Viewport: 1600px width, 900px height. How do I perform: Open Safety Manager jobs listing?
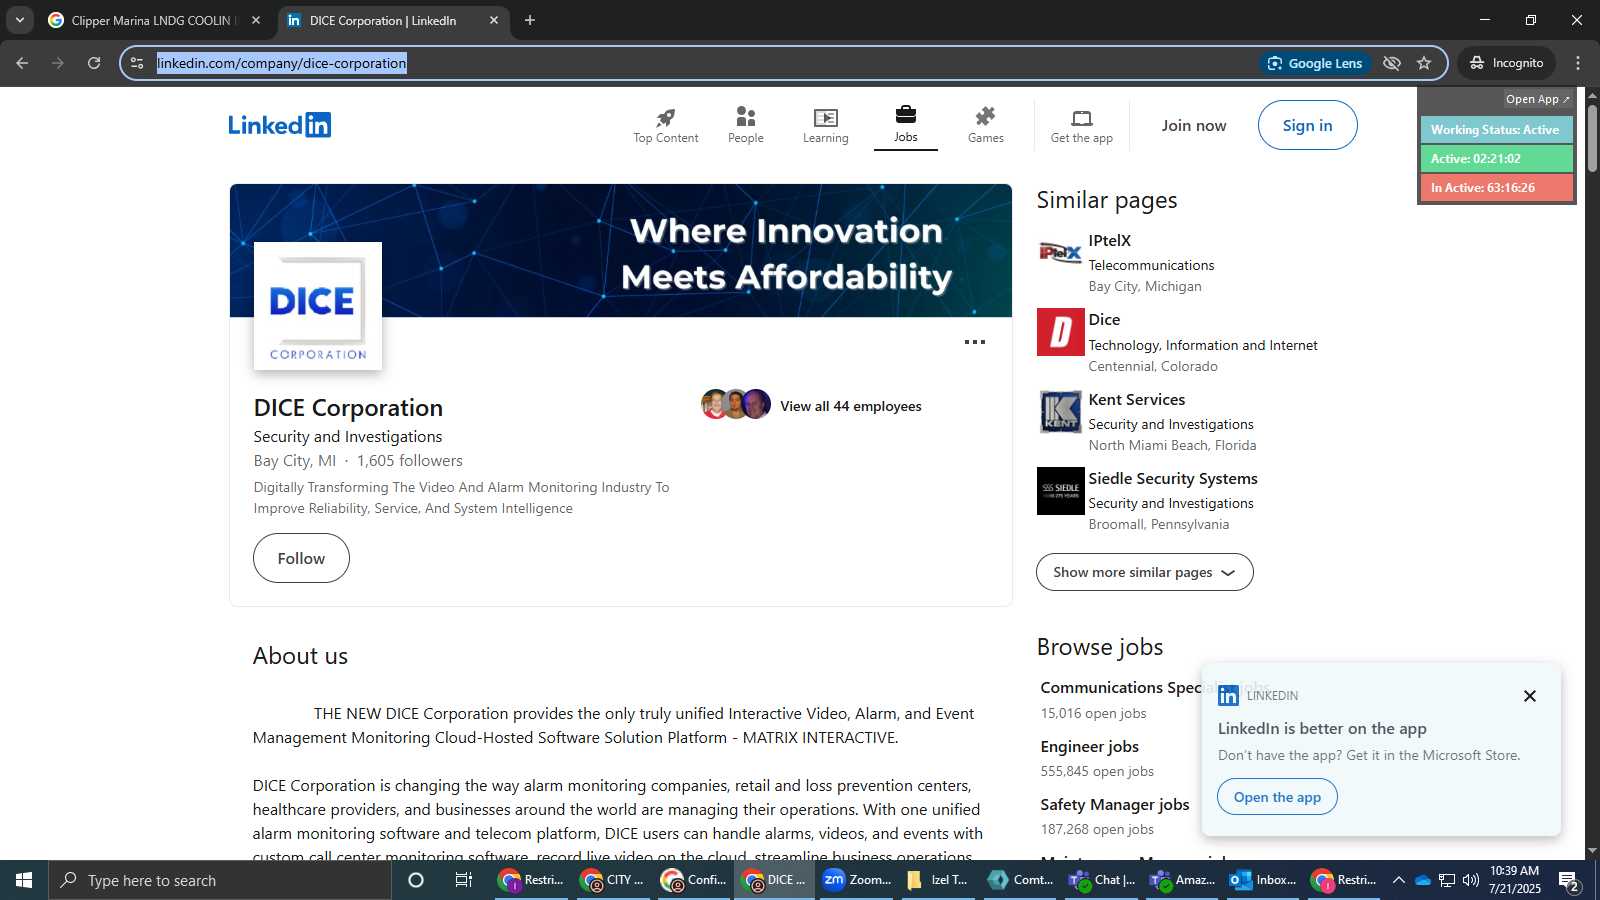(x=1115, y=805)
